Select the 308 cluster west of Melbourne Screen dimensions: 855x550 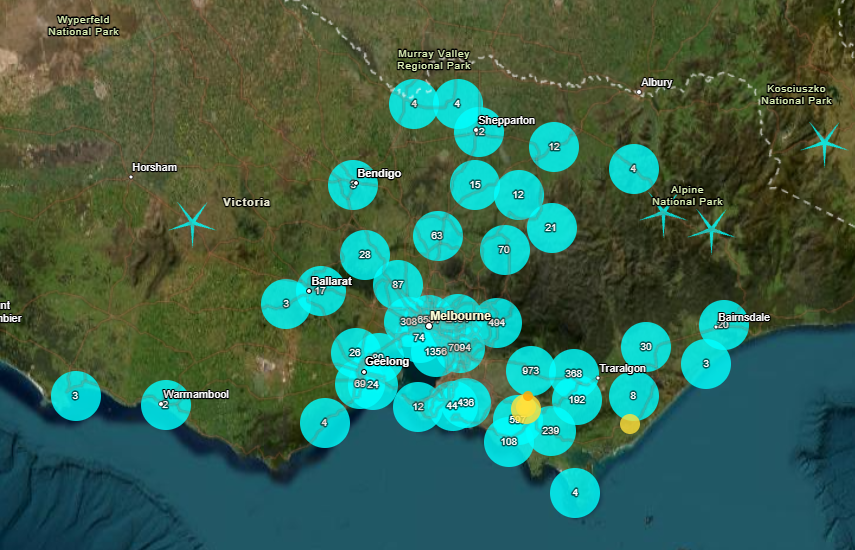pyautogui.click(x=408, y=322)
